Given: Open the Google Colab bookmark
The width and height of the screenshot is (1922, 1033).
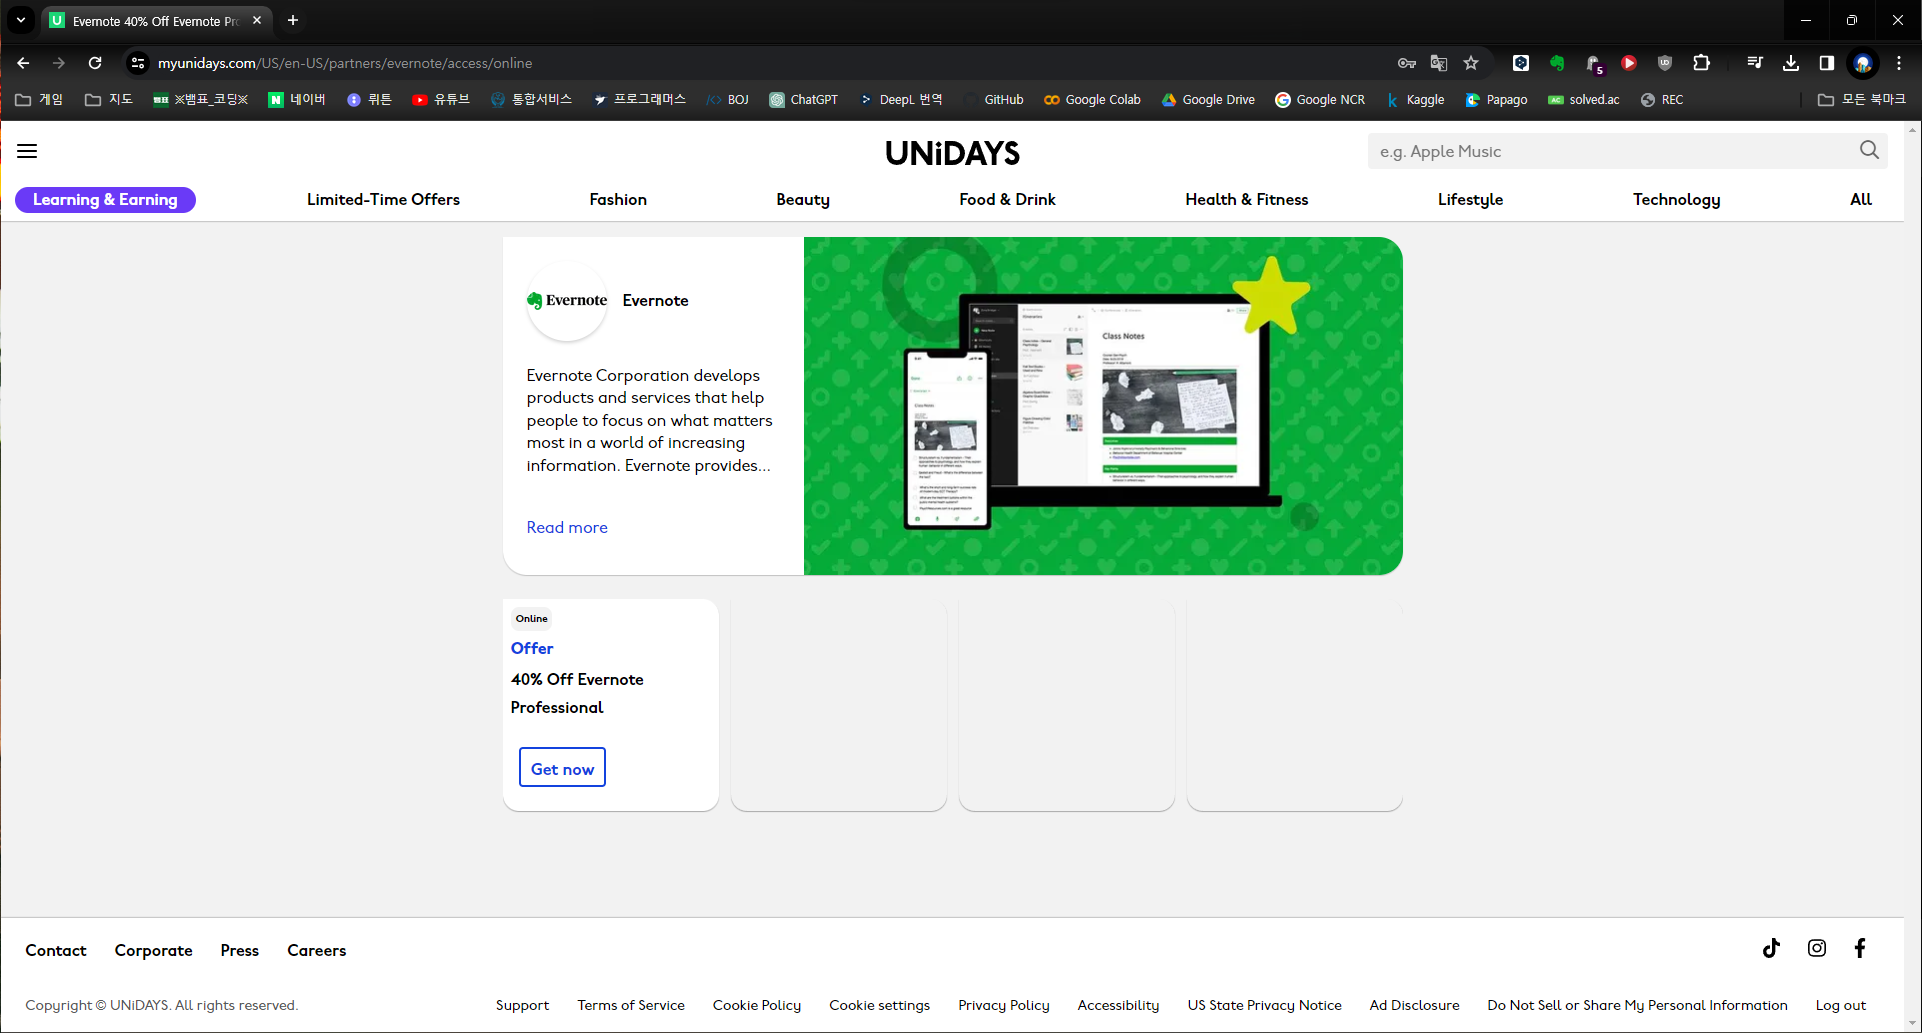Looking at the screenshot, I should [1092, 99].
